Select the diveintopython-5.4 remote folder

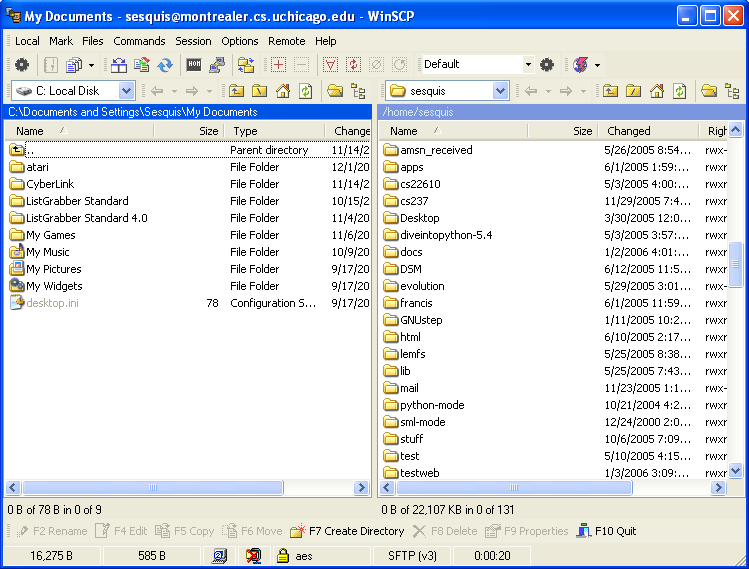[x=445, y=235]
